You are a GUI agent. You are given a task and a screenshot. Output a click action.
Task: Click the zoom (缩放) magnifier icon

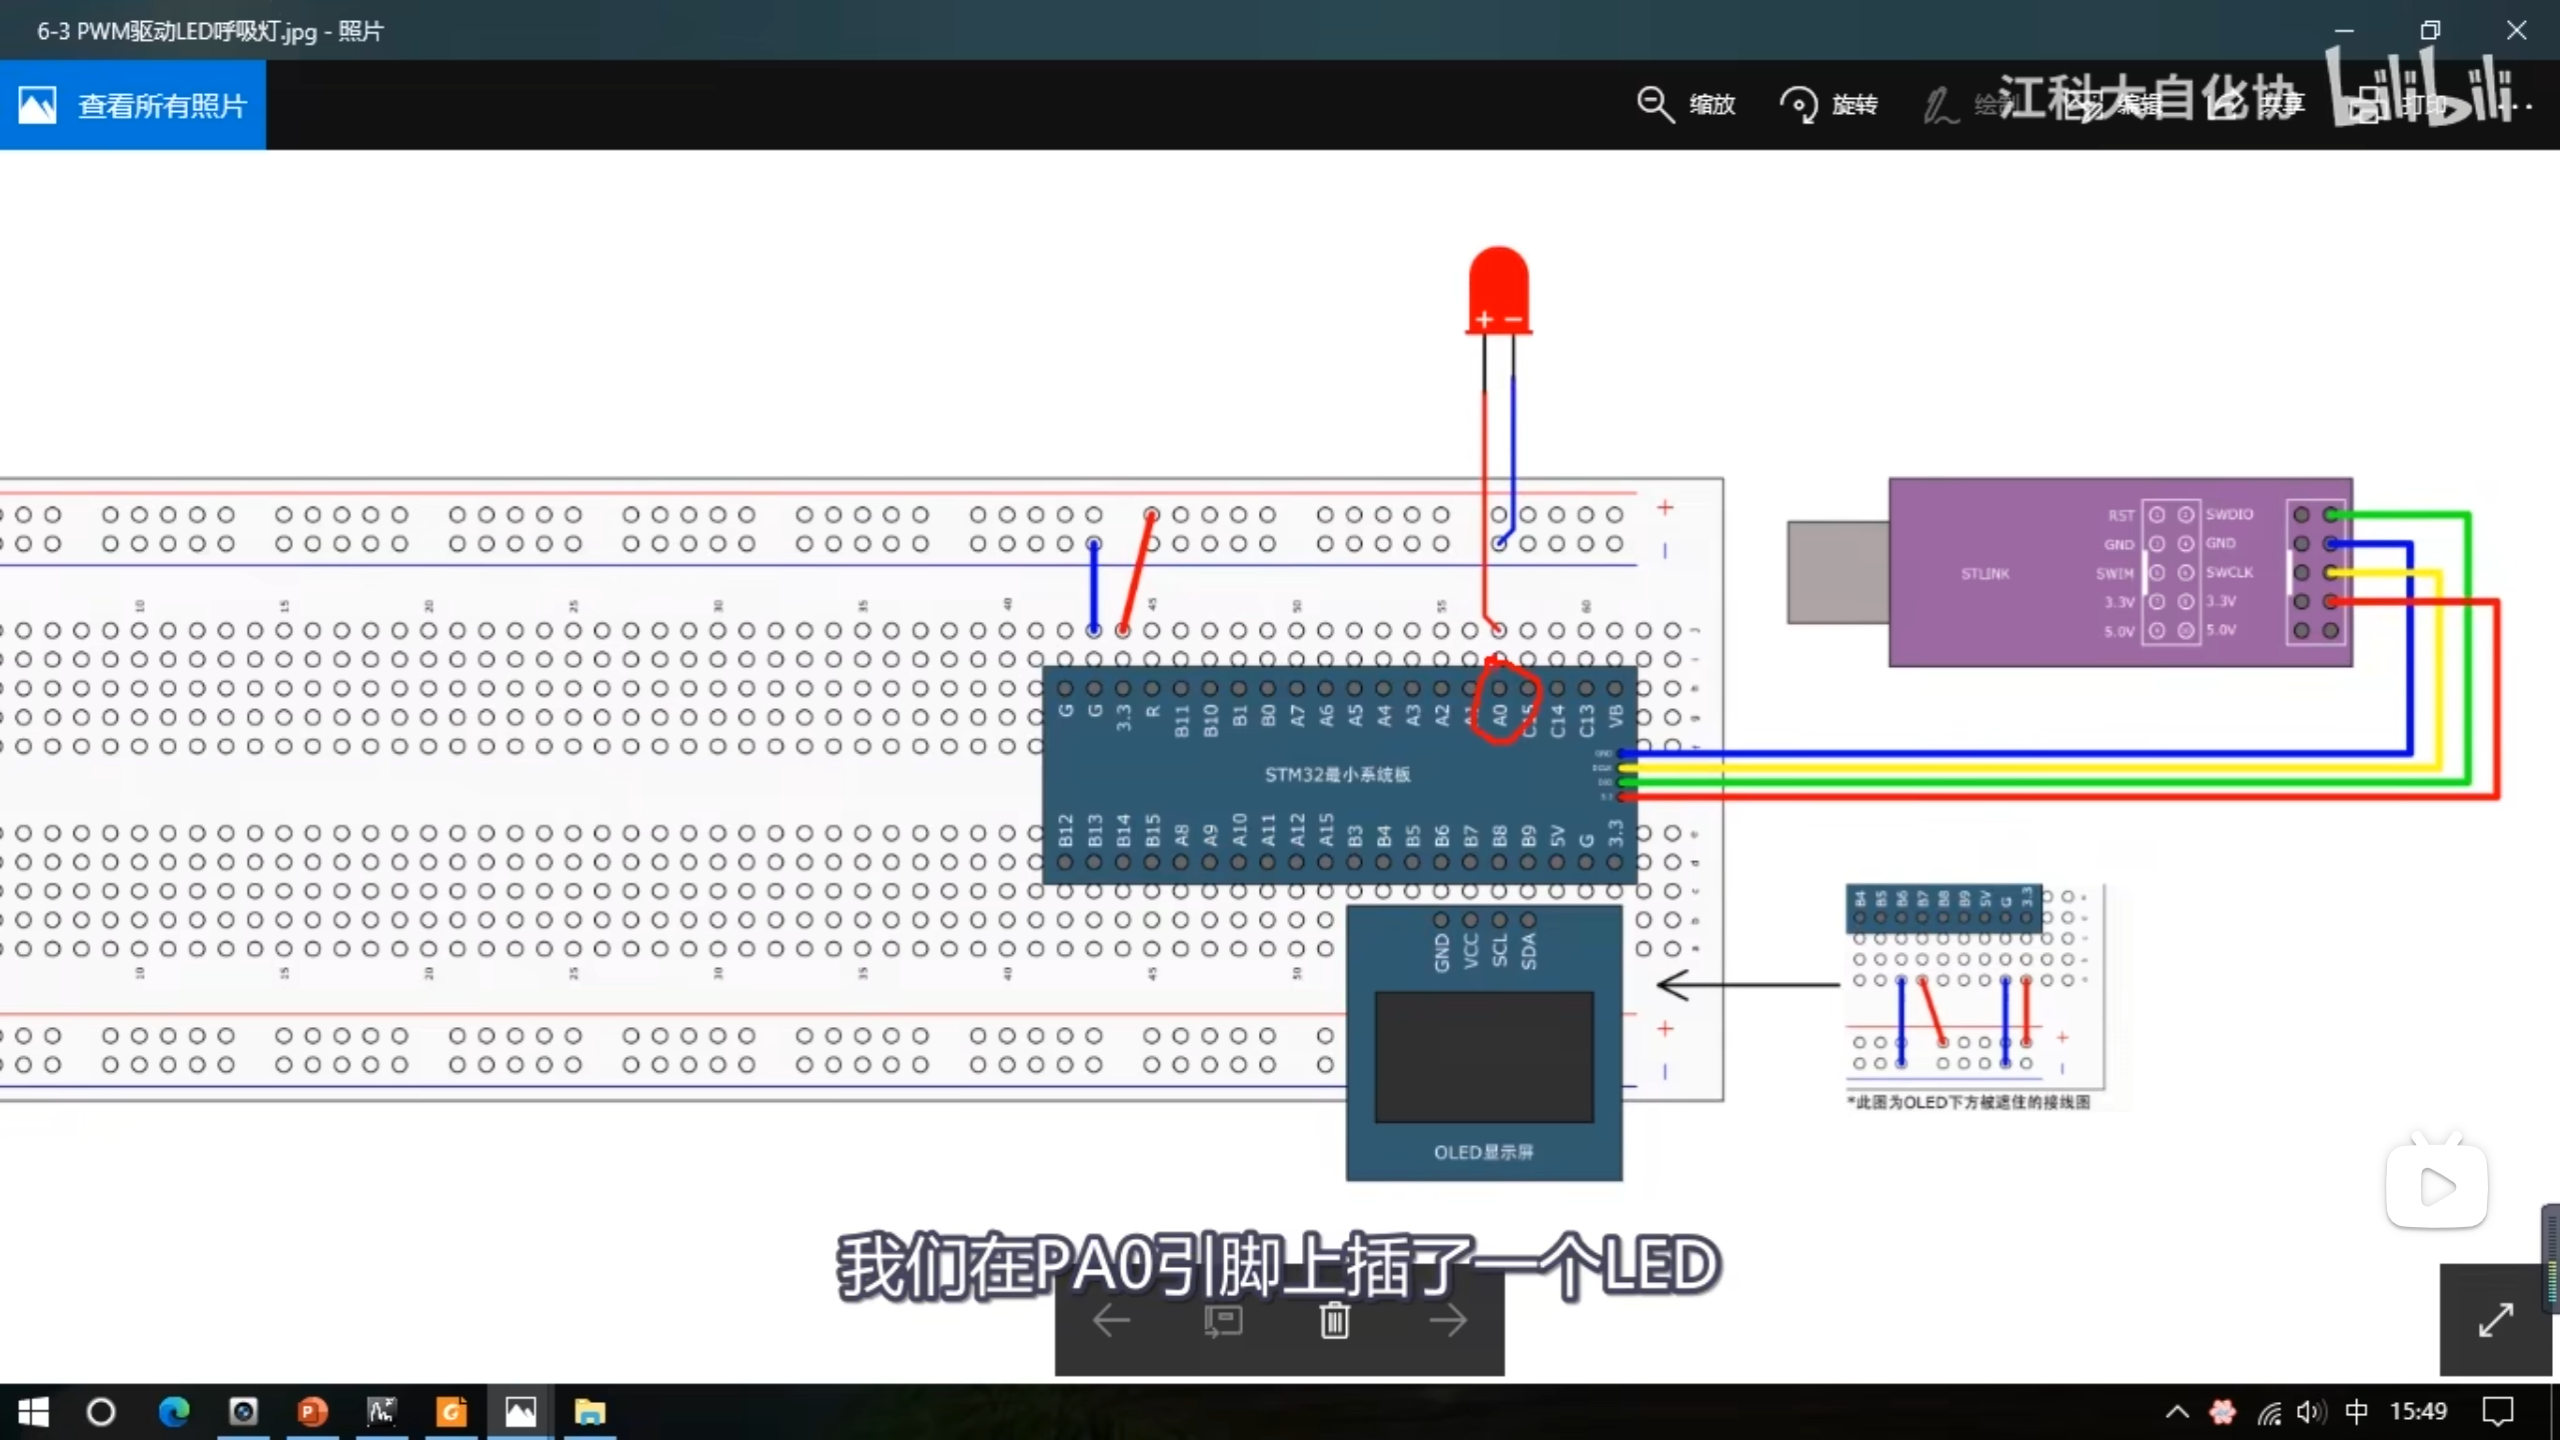[1655, 104]
